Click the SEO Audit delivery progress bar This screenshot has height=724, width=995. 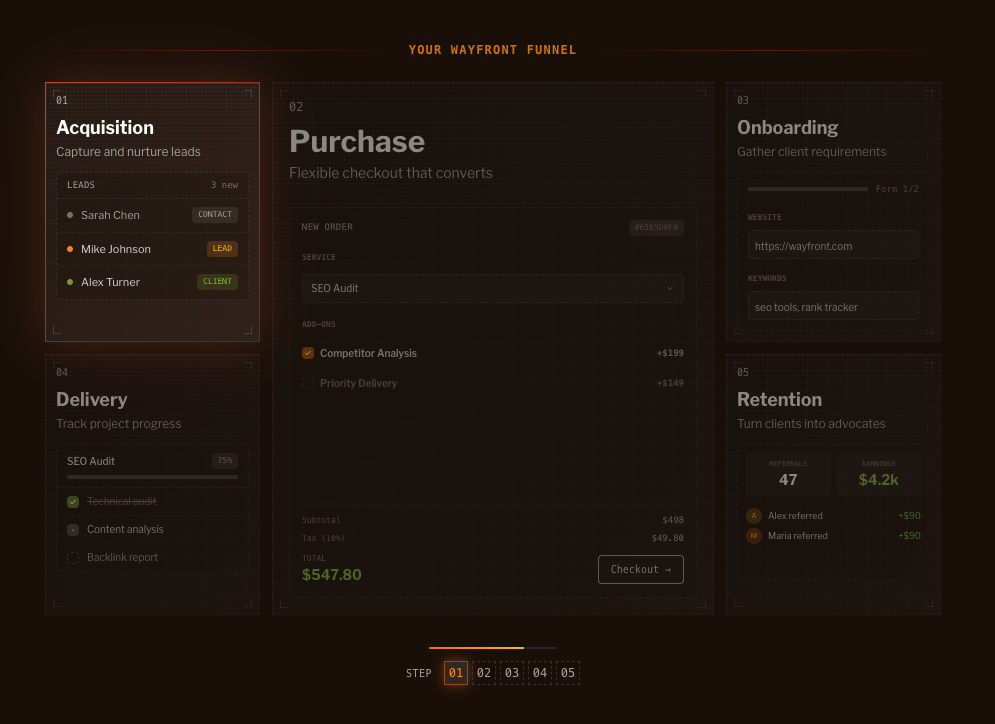tap(152, 477)
